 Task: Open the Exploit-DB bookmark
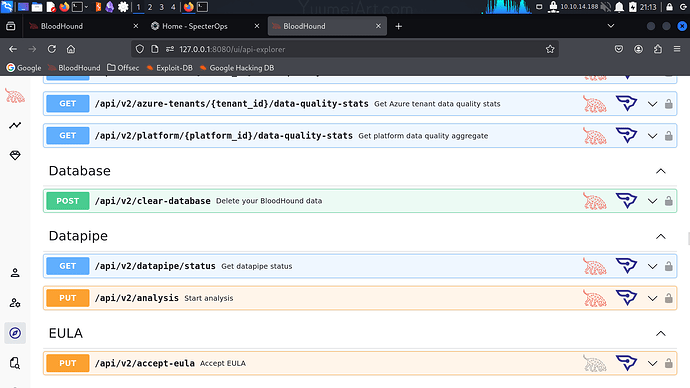point(169,68)
